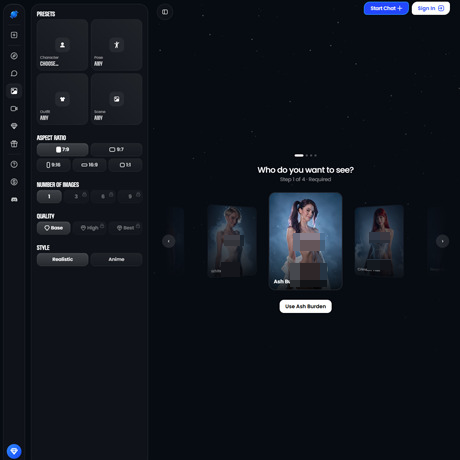The image size is (460, 460).
Task: Click the Start Chat button
Action: click(x=386, y=8)
